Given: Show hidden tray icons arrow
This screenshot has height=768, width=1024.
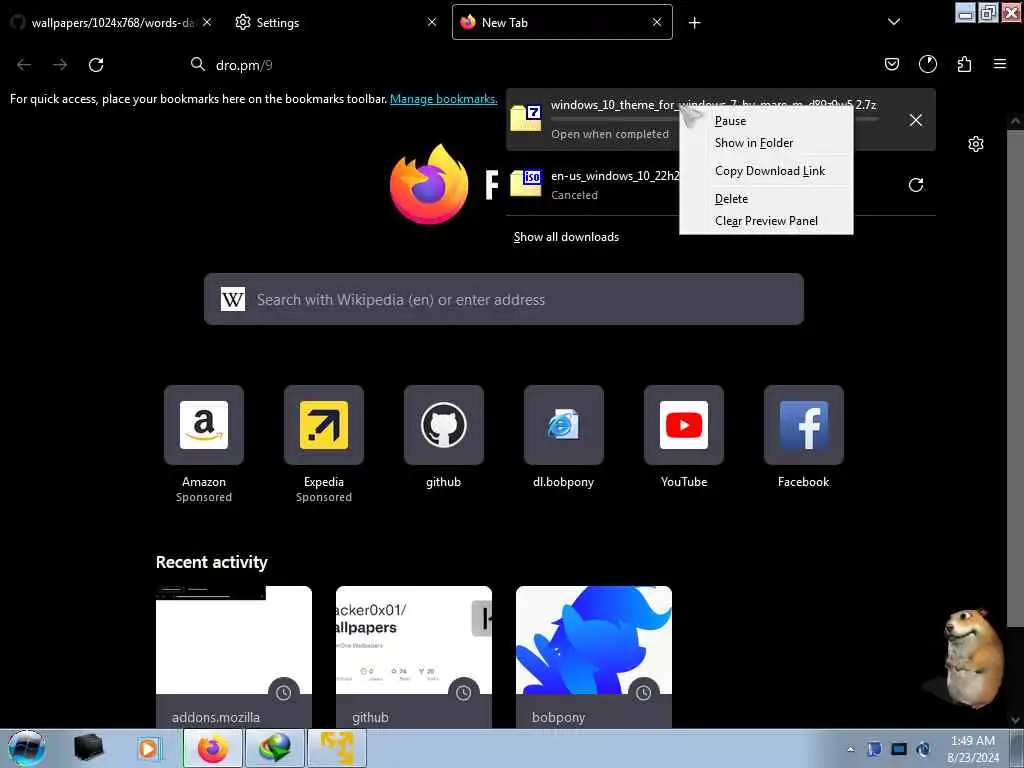Looking at the screenshot, I should click(x=850, y=749).
